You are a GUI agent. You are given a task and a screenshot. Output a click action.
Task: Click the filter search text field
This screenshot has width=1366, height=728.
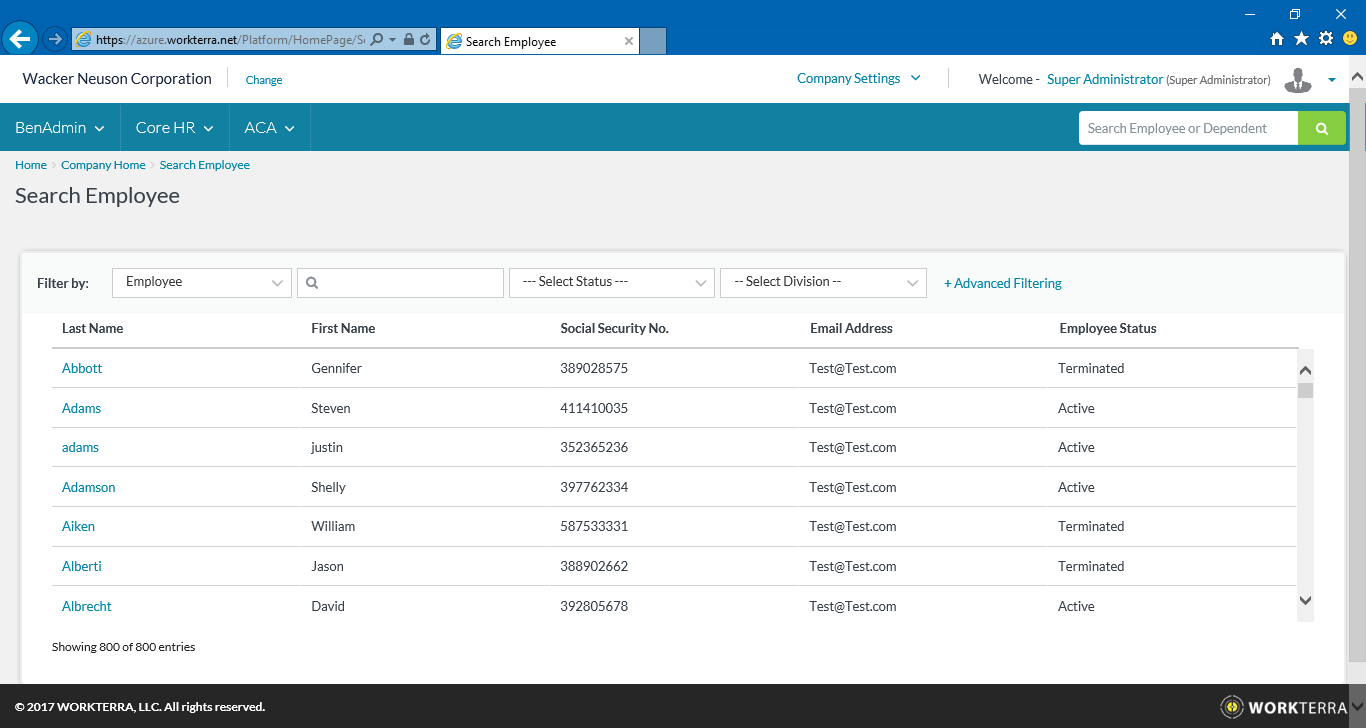[x=400, y=282]
